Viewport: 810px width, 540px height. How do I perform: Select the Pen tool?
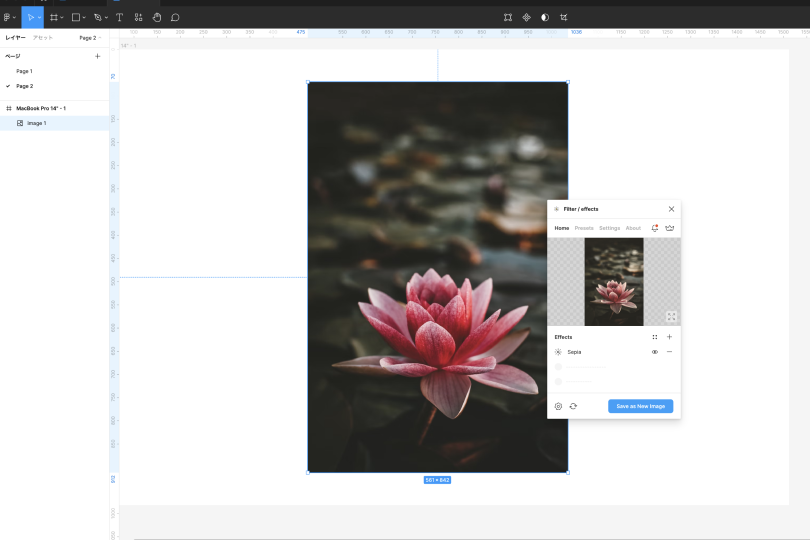click(98, 18)
